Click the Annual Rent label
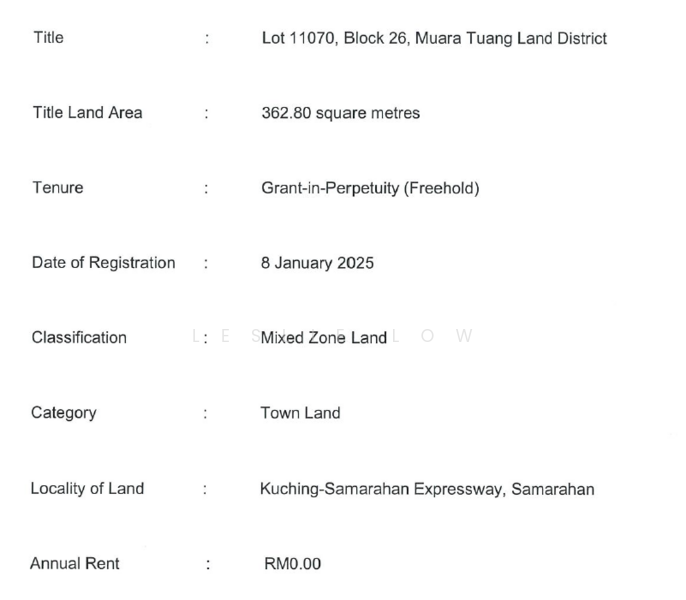Image resolution: width=686 pixels, height=600 pixels. coord(75,564)
